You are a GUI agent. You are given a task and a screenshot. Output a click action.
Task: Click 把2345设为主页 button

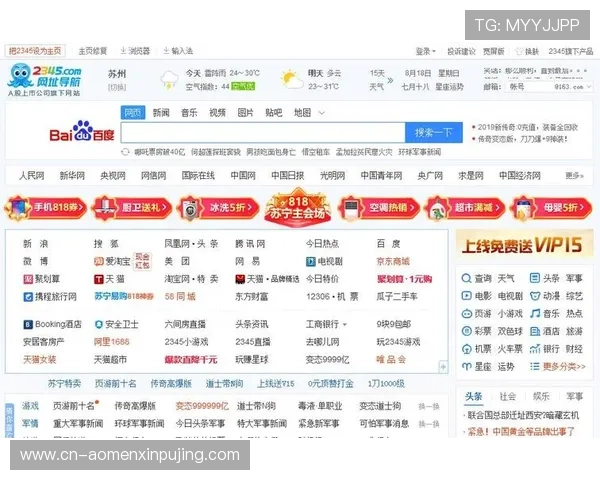click(x=35, y=51)
